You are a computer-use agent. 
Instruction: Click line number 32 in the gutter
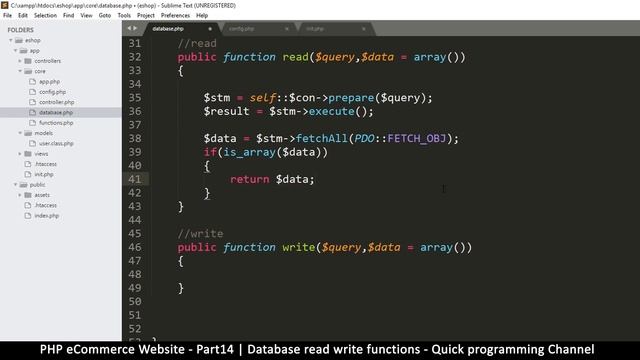(x=135, y=57)
